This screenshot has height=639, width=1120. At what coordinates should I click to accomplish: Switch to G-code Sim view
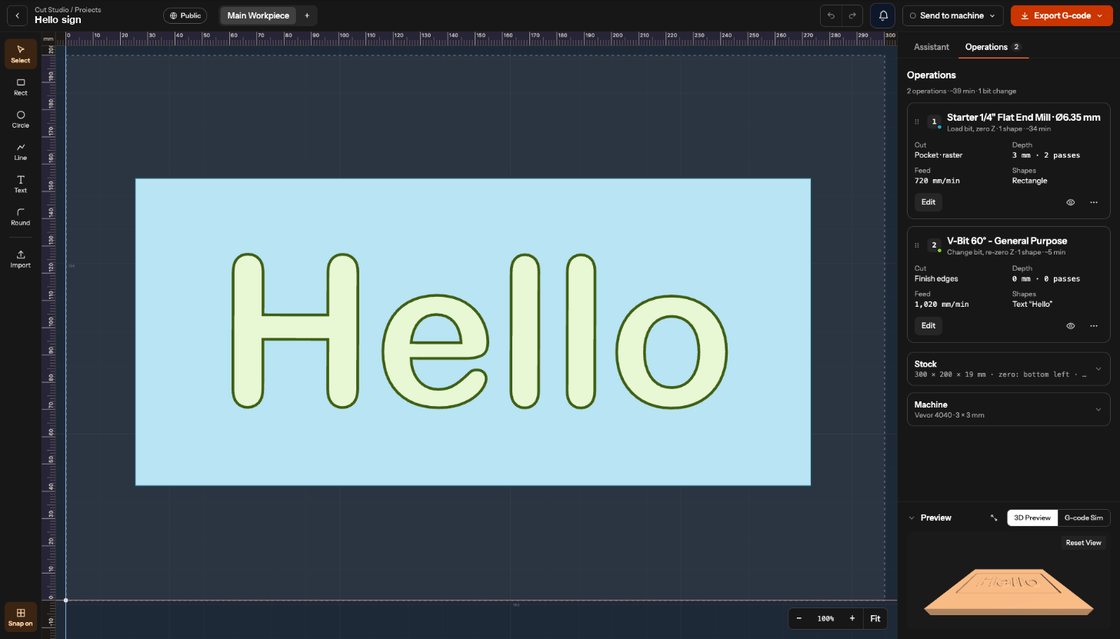(x=1083, y=518)
